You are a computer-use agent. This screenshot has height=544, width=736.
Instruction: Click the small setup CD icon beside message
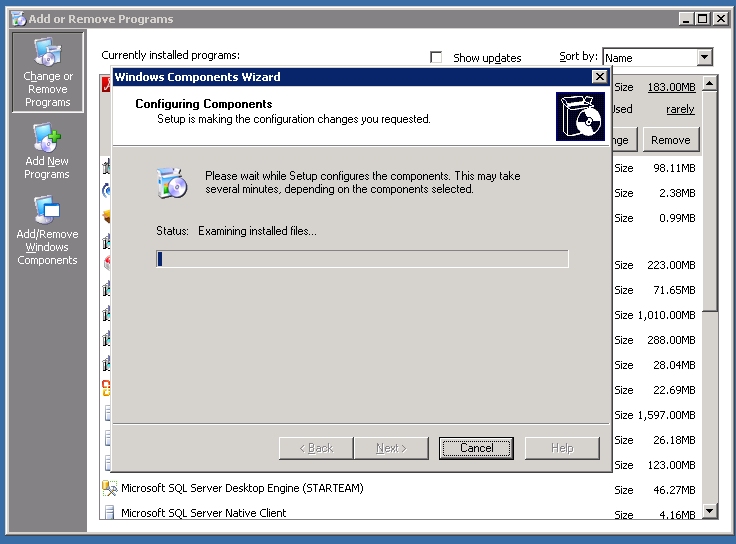pyautogui.click(x=172, y=183)
